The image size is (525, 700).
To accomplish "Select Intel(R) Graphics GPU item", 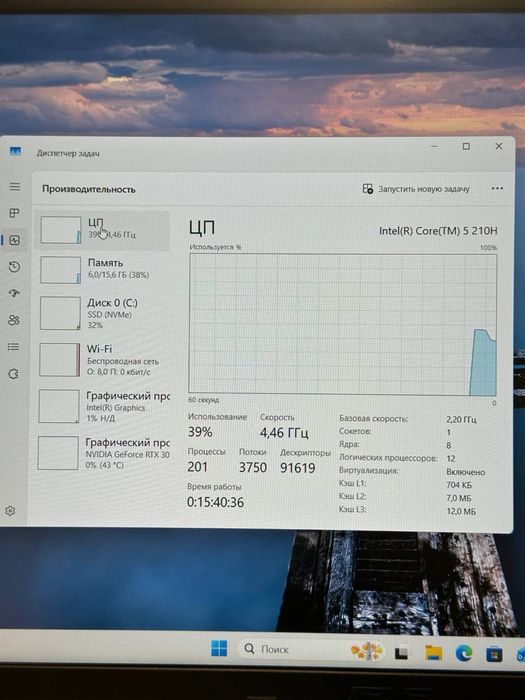I will coord(102,406).
